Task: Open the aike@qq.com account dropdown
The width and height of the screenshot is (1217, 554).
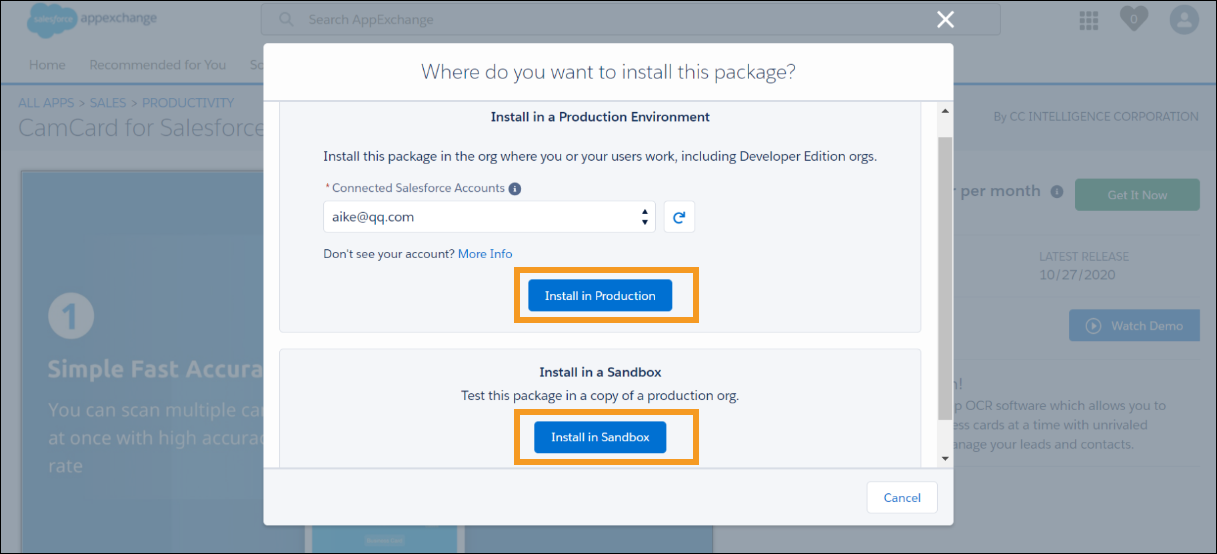Action: tap(489, 217)
